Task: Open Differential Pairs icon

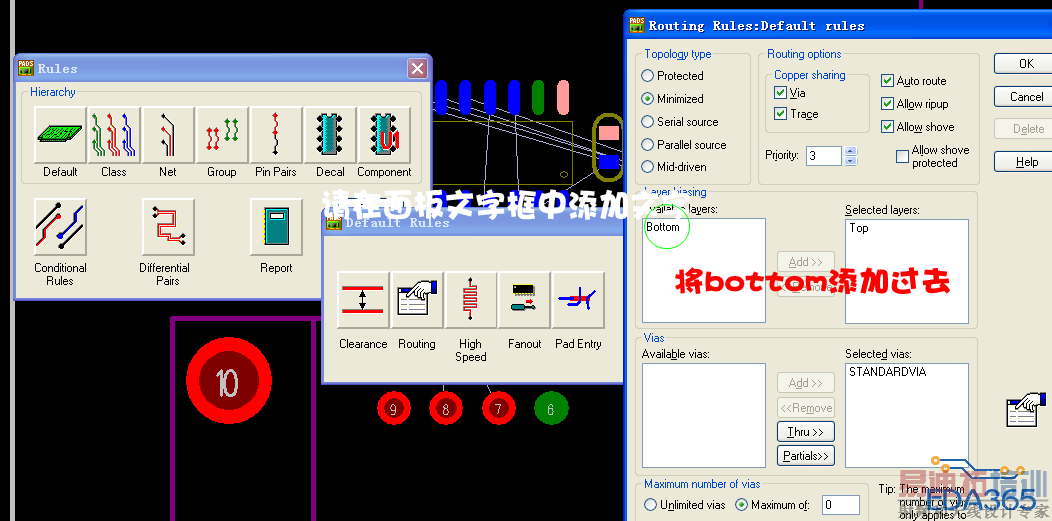Action: point(168,227)
